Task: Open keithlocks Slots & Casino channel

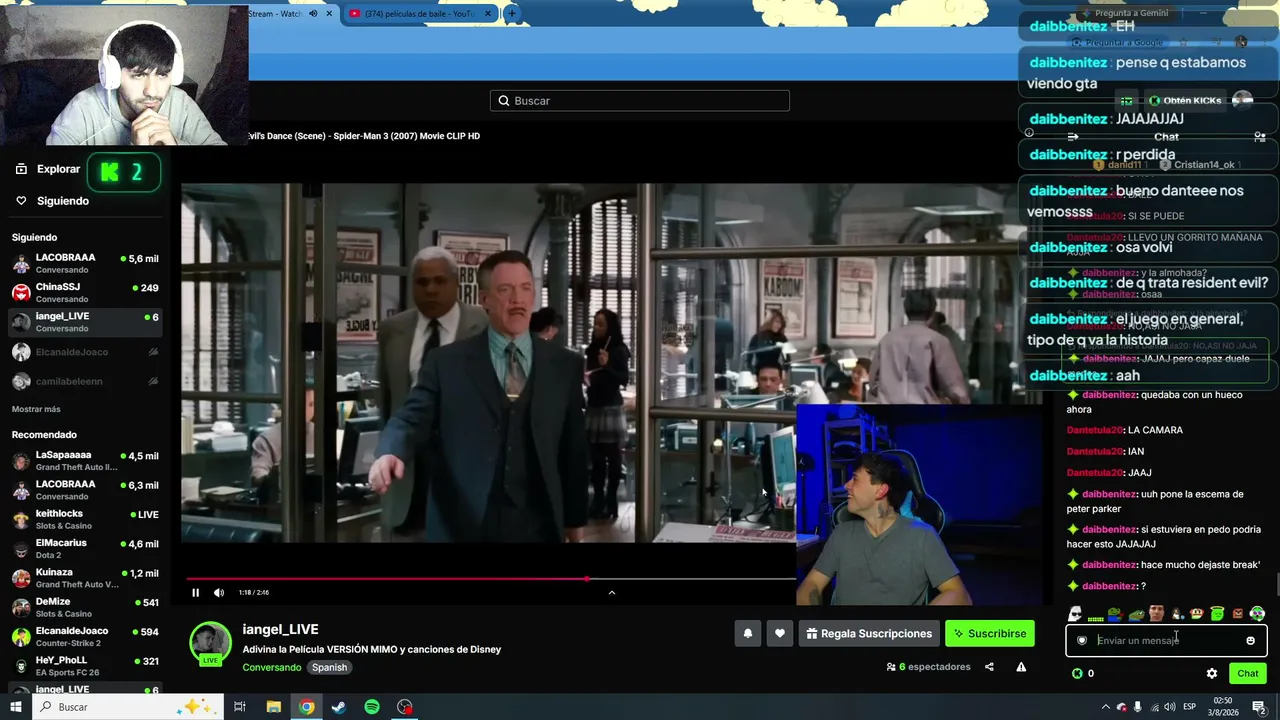Action: [85, 519]
